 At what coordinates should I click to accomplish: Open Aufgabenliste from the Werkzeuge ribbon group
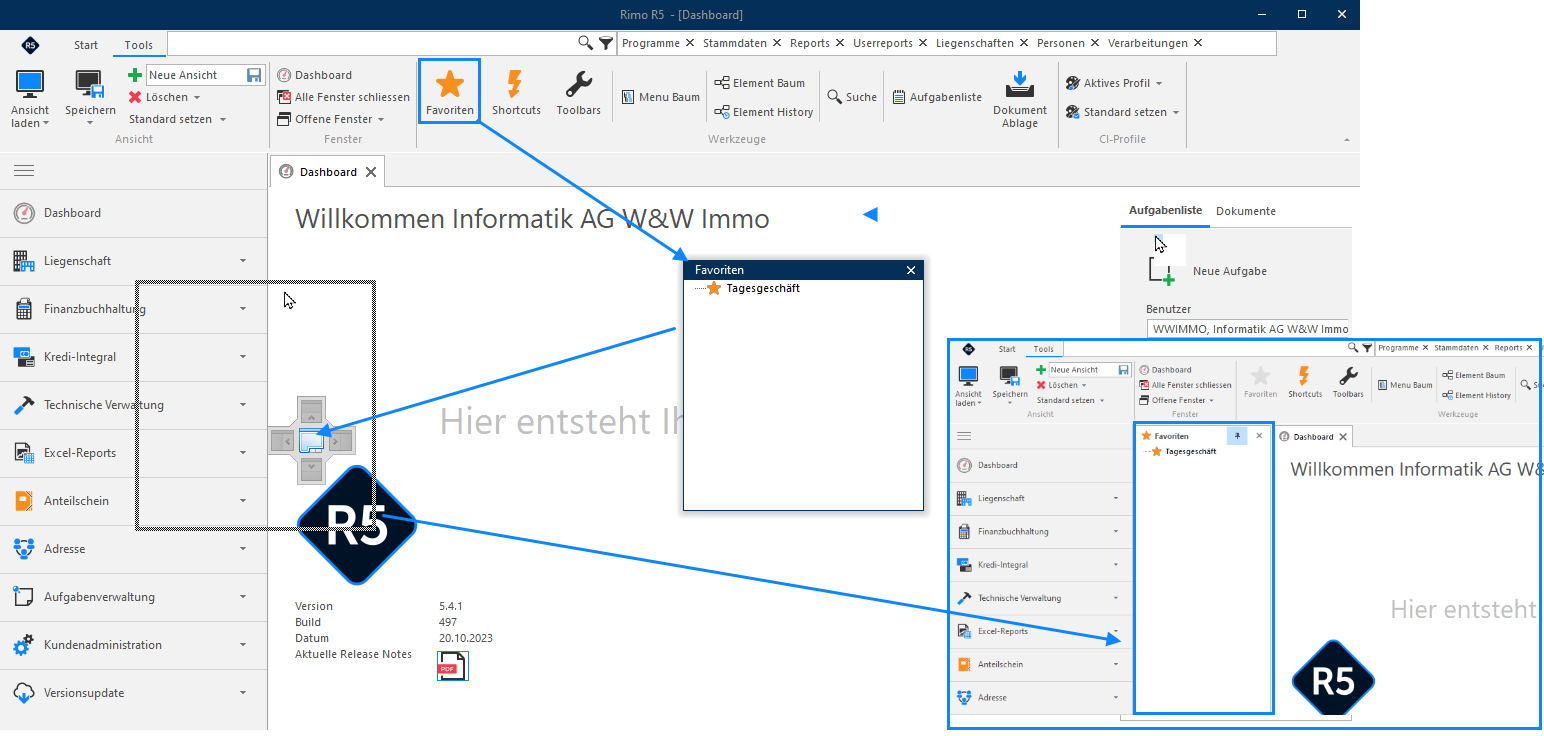click(938, 97)
